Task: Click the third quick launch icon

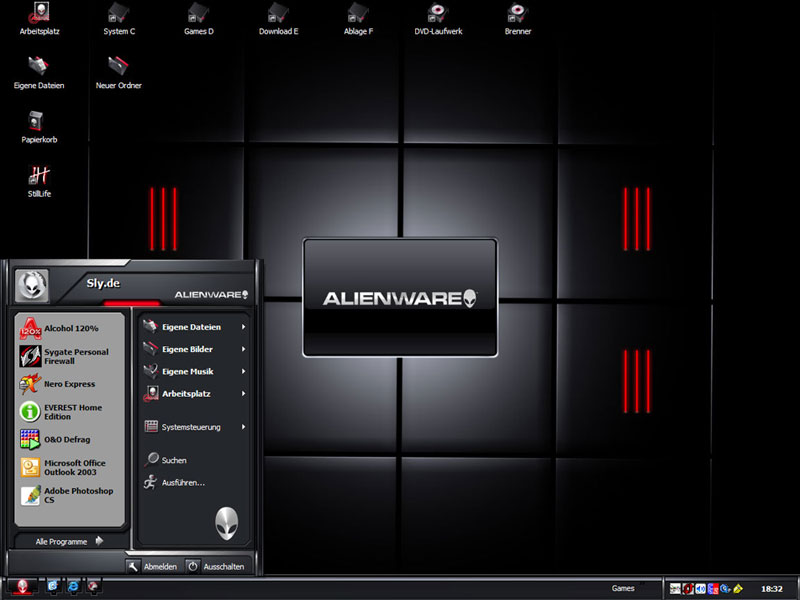Action: point(93,586)
